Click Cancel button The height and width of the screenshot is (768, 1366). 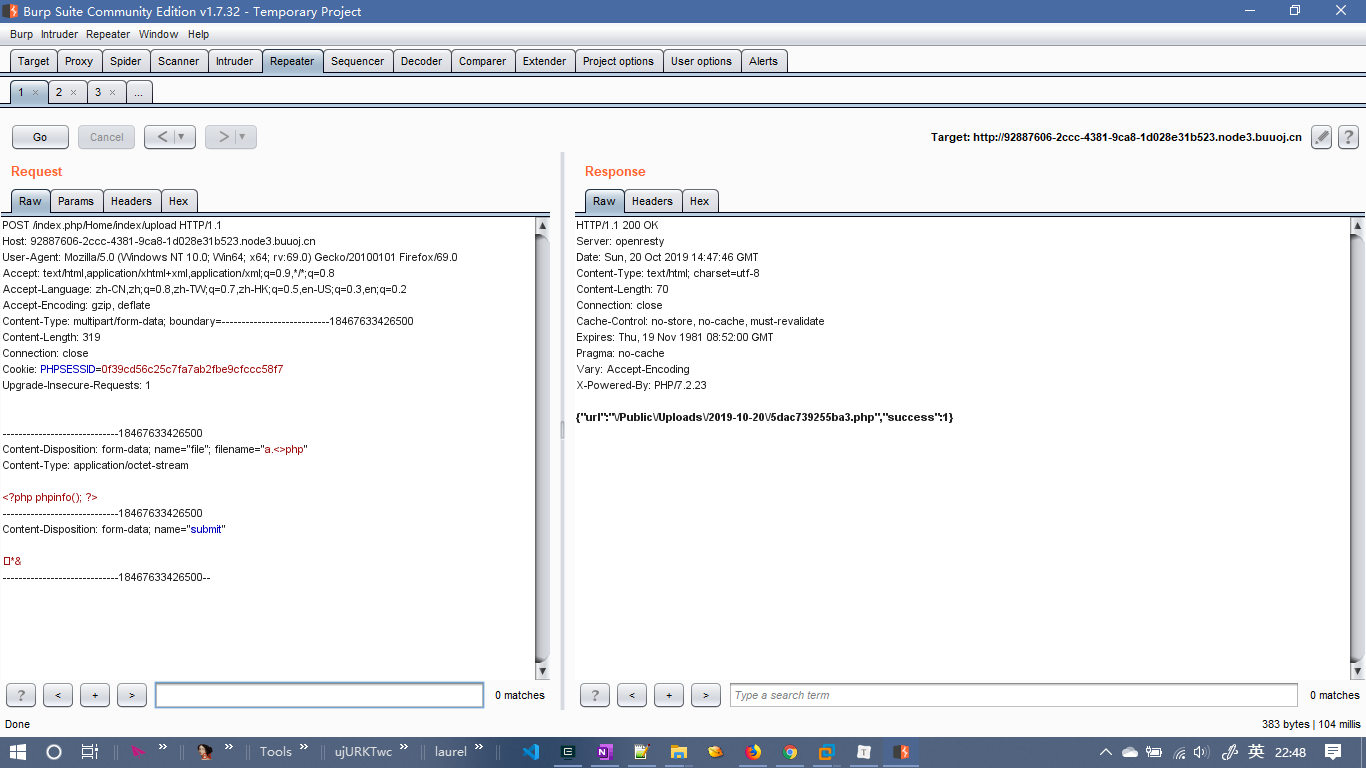click(x=107, y=137)
